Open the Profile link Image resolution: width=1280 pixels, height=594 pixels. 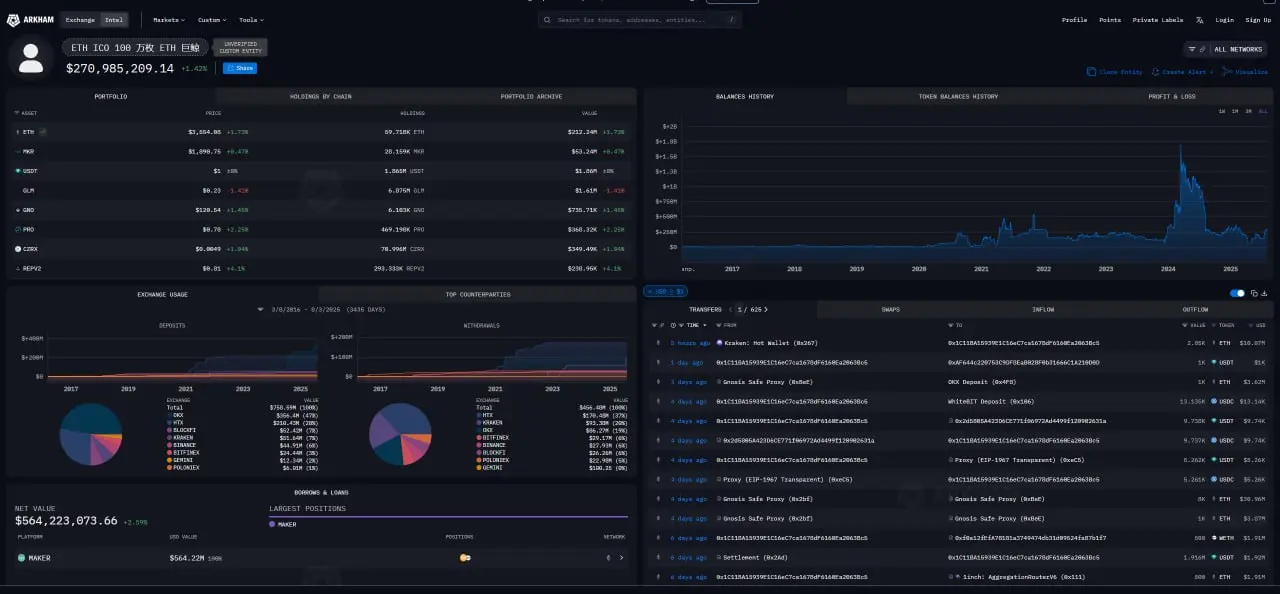(x=1074, y=20)
